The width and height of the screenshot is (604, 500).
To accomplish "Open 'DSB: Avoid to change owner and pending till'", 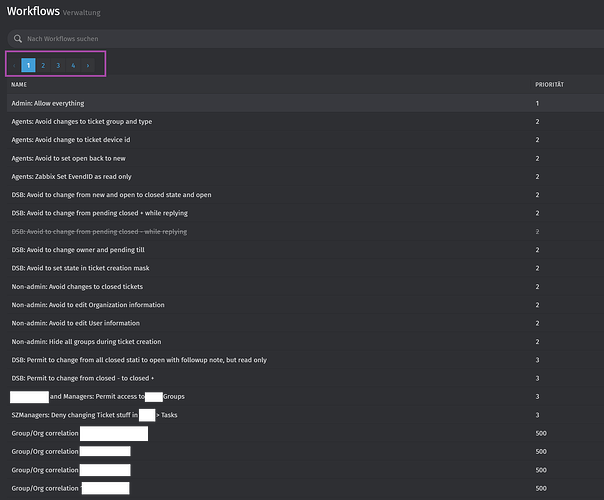I will (83, 250).
